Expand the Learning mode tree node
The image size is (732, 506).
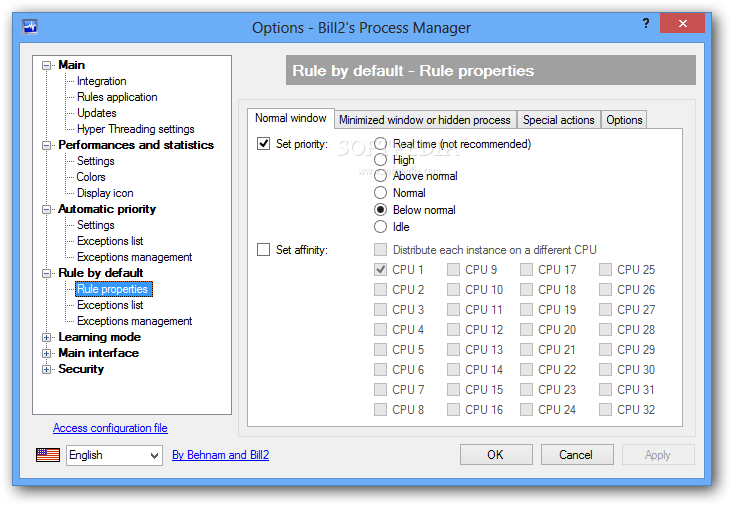click(x=46, y=337)
